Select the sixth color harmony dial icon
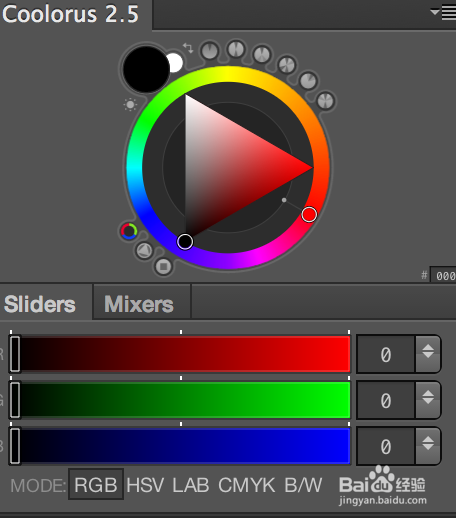456x518 pixels. 326,101
